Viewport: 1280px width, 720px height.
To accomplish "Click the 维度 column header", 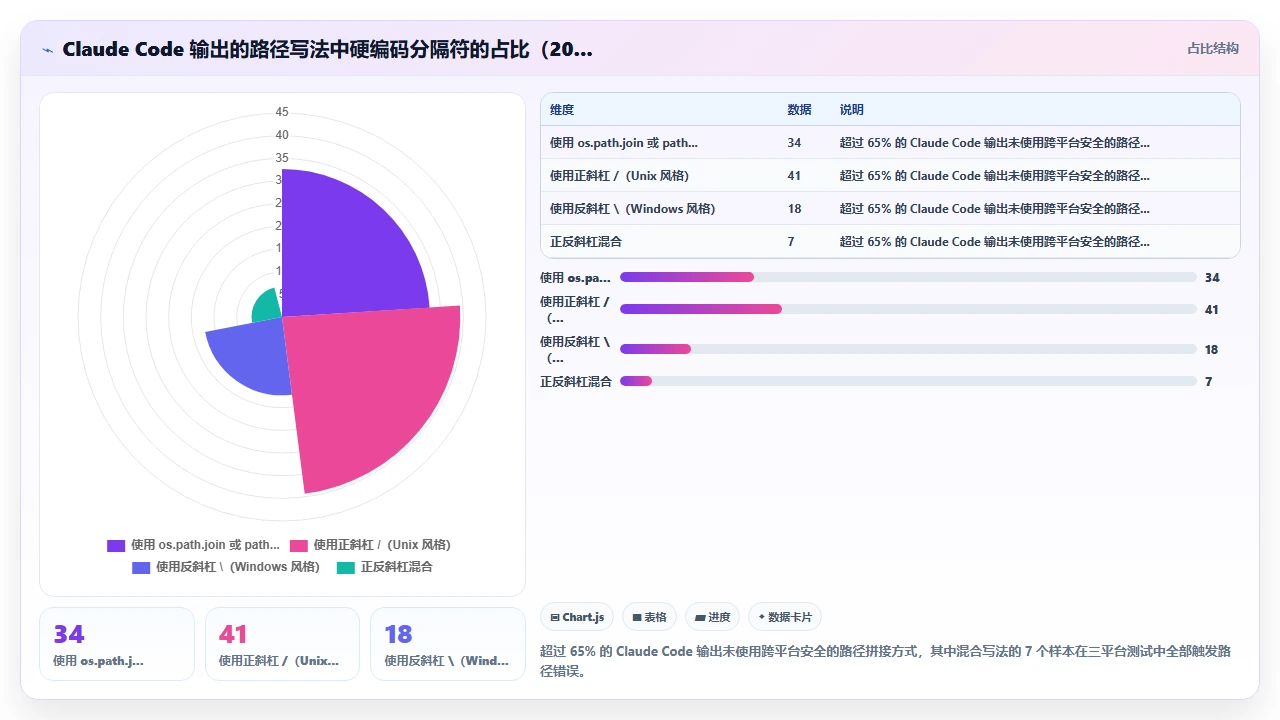I will pos(562,110).
